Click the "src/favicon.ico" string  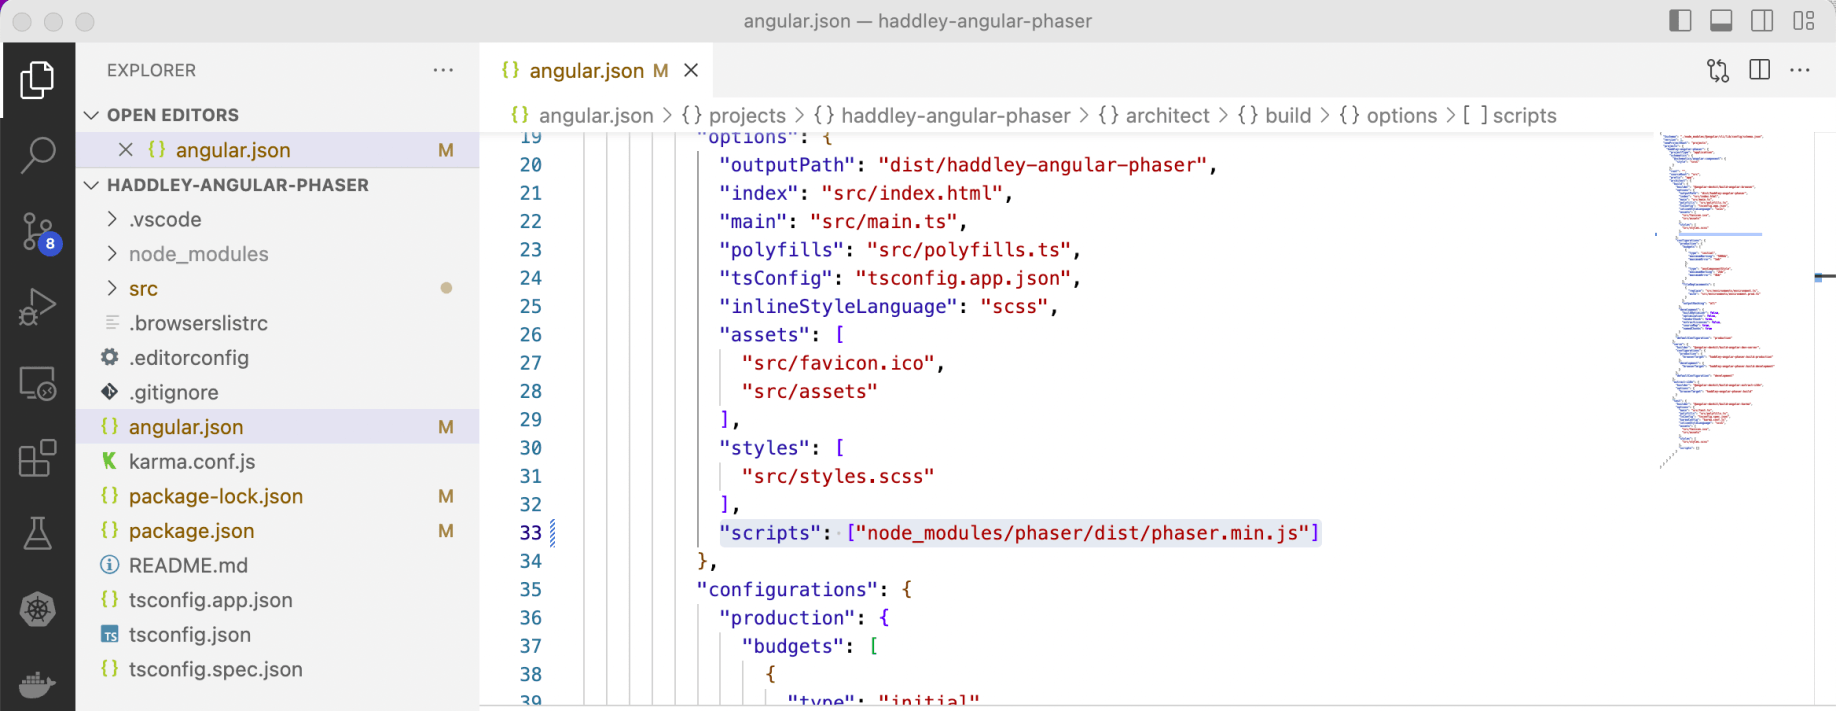(x=838, y=363)
